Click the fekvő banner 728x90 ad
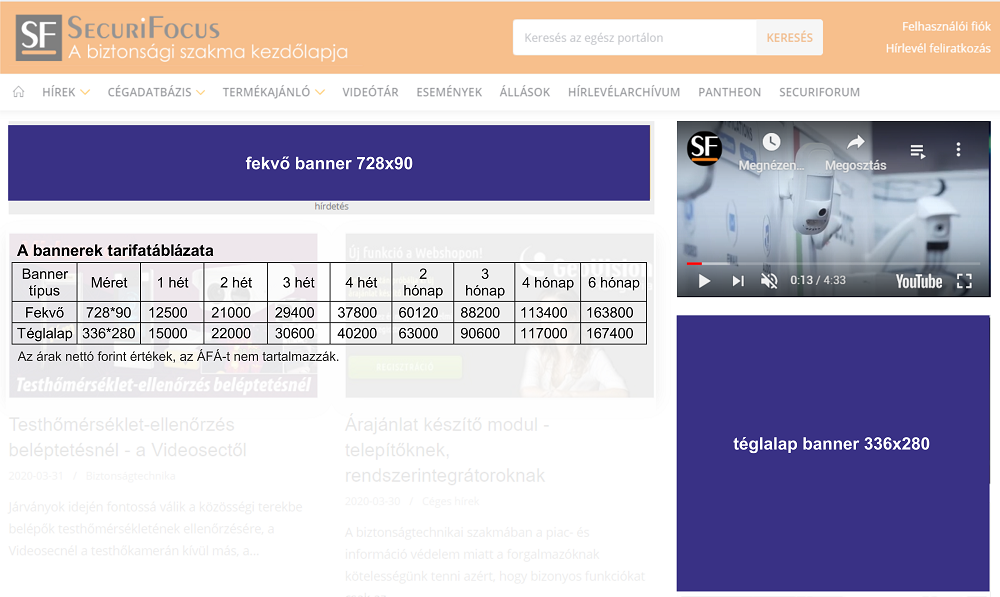1000x597 pixels. (329, 163)
